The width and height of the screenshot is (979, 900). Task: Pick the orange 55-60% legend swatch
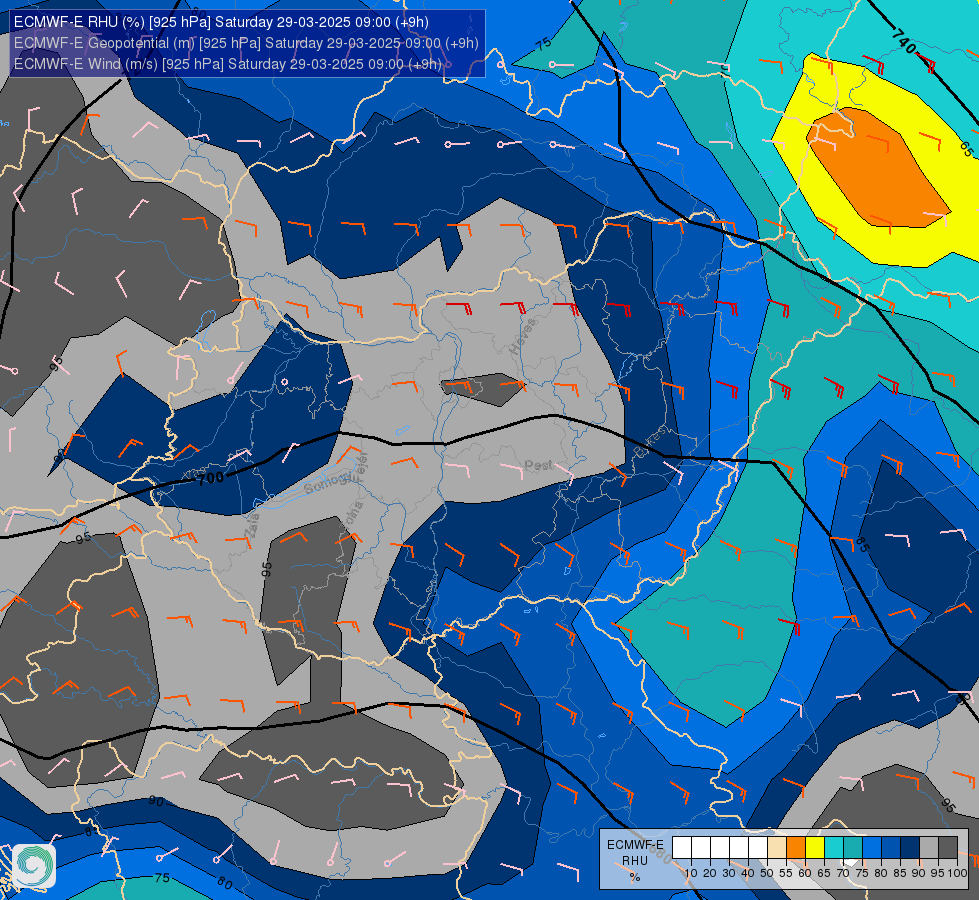pyautogui.click(x=796, y=848)
